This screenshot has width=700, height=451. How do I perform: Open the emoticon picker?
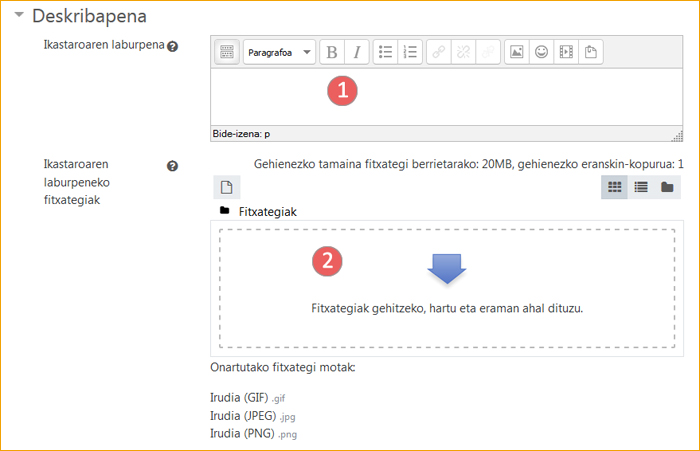541,52
